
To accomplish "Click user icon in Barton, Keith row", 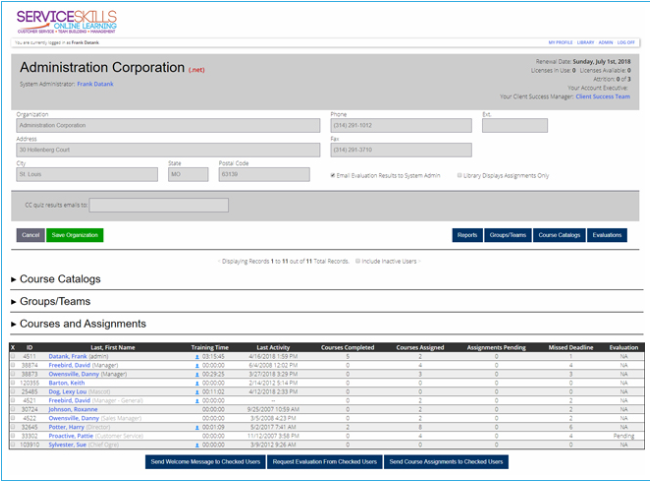I will coord(197,383).
